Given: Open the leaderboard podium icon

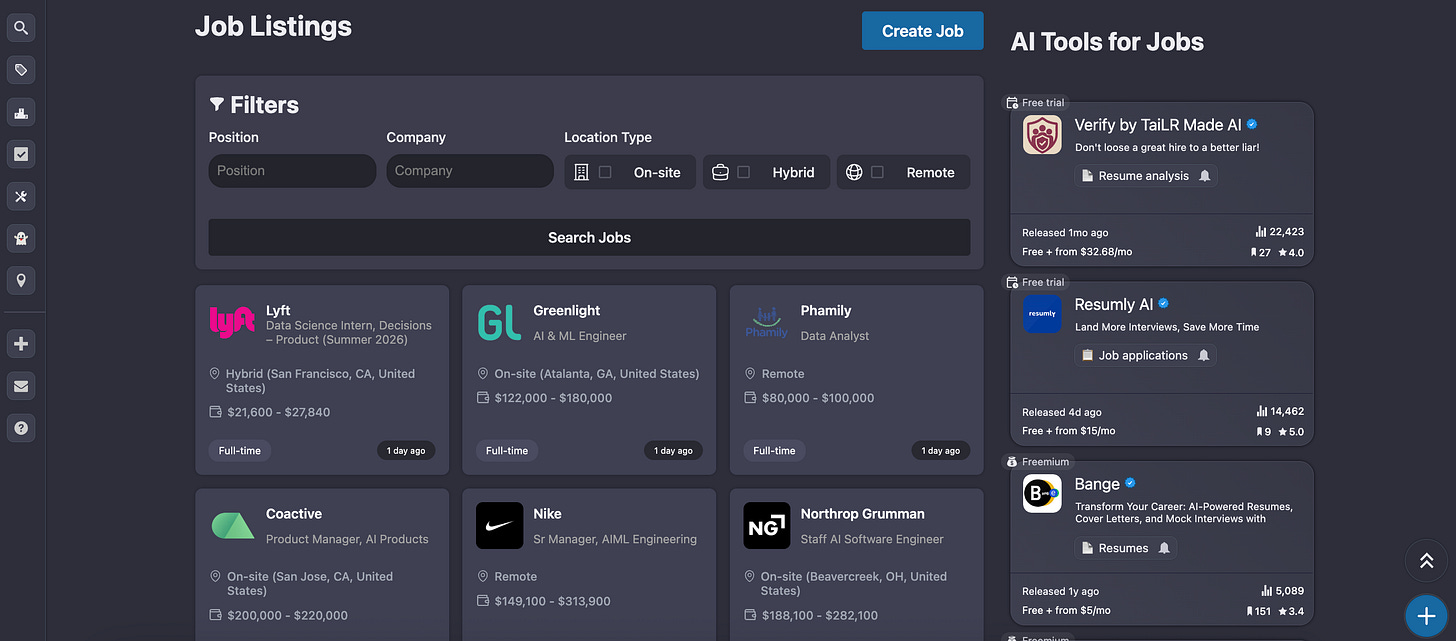Looking at the screenshot, I should click(21, 112).
